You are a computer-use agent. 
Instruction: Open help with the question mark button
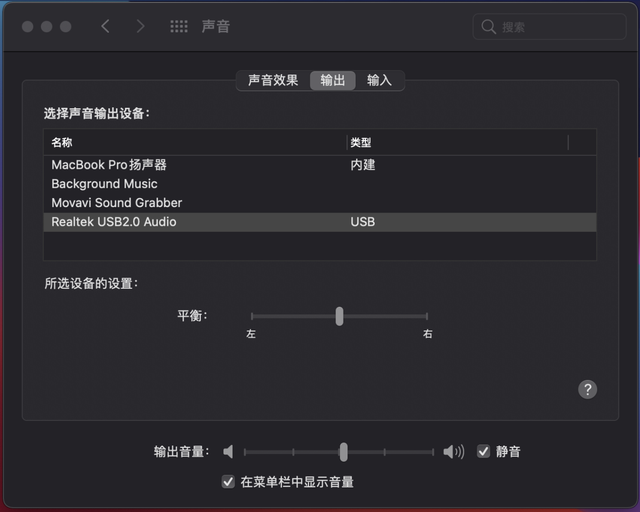(587, 390)
